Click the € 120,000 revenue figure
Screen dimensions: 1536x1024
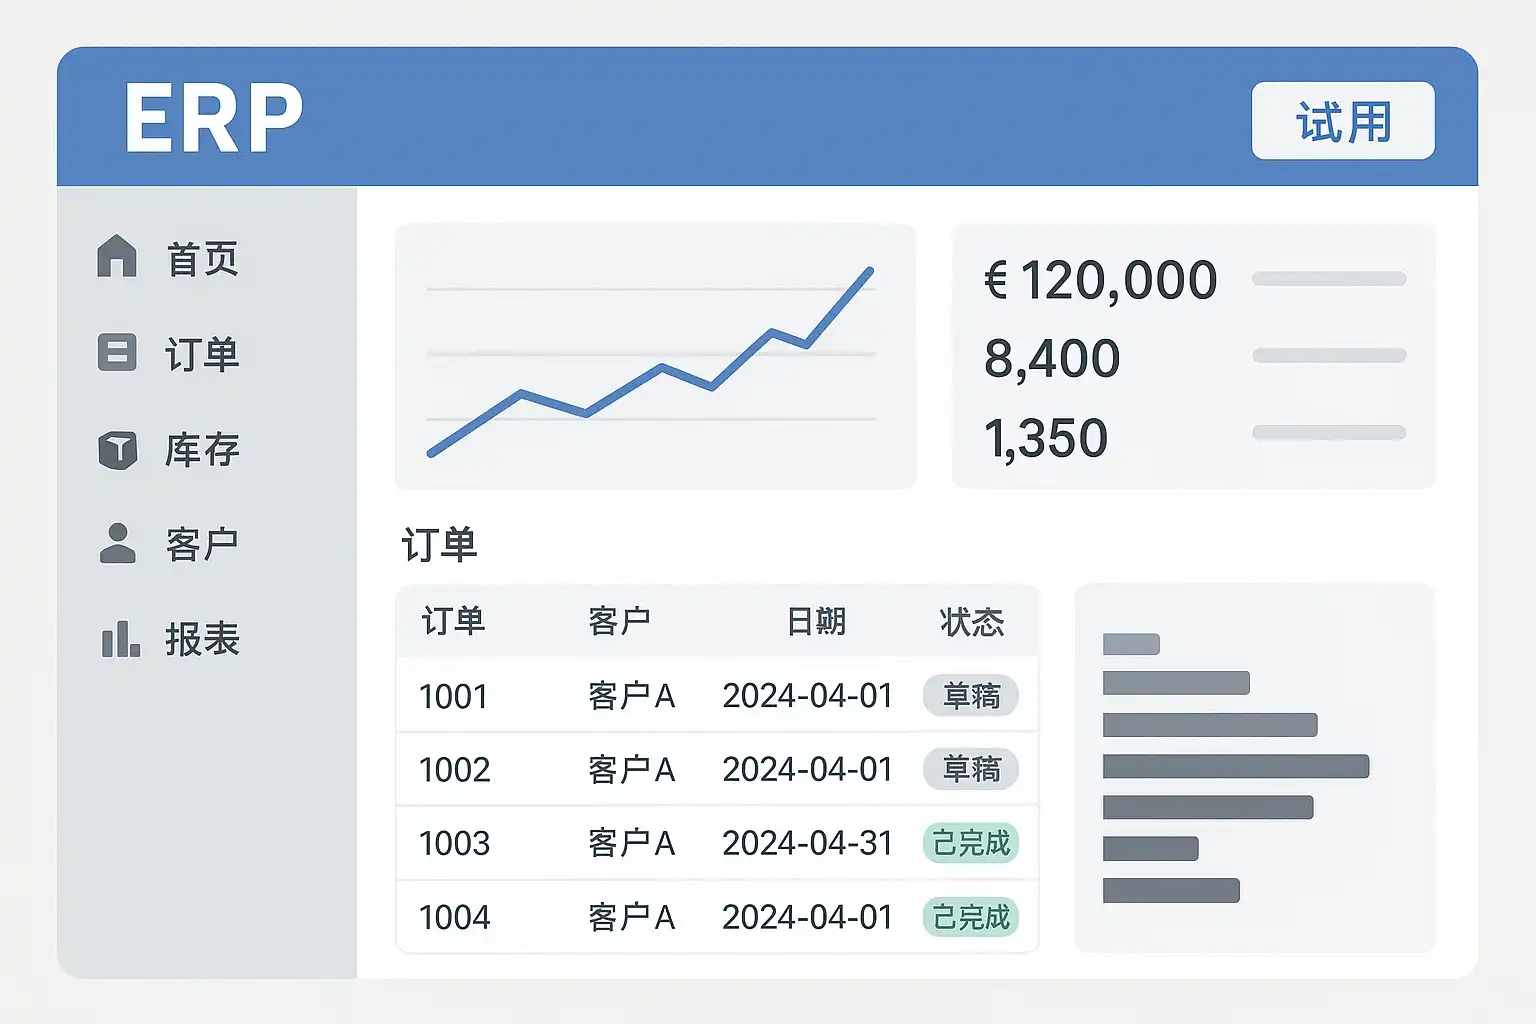1100,280
